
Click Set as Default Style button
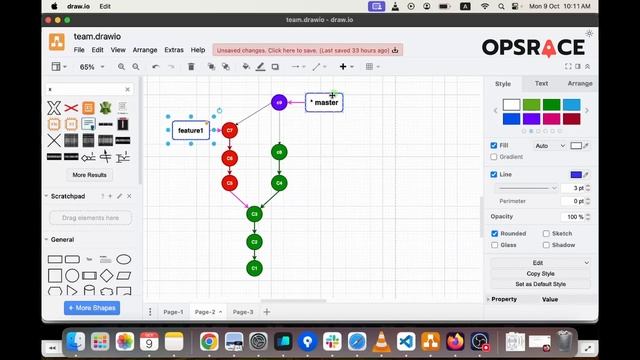(x=540, y=284)
